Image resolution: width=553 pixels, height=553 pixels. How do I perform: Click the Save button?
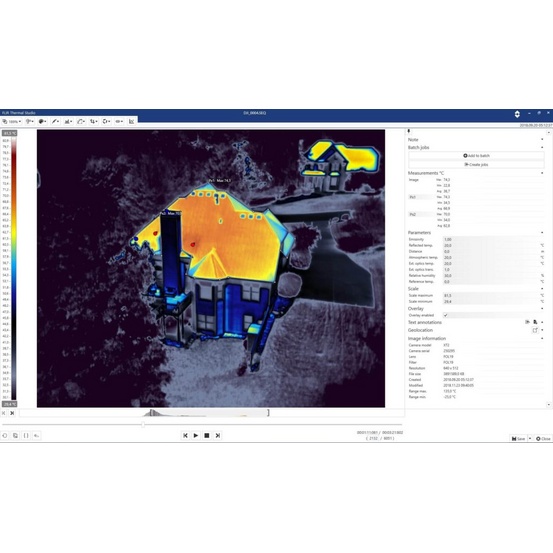(518, 439)
